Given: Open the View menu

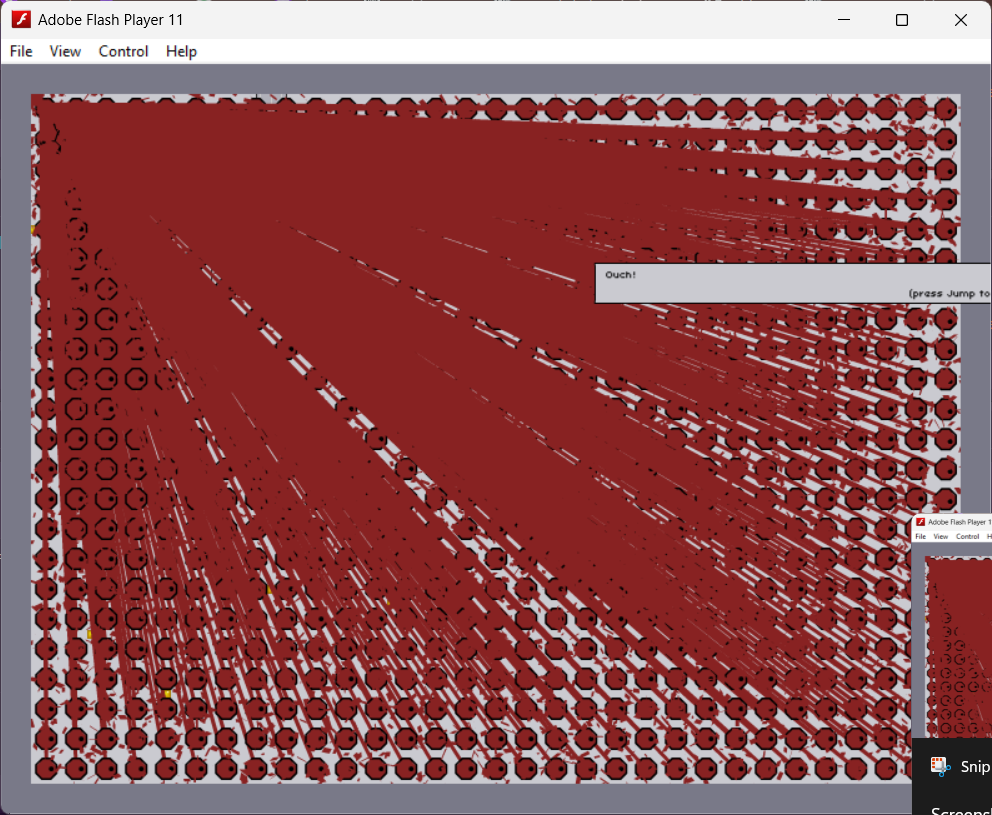Looking at the screenshot, I should pyautogui.click(x=65, y=51).
